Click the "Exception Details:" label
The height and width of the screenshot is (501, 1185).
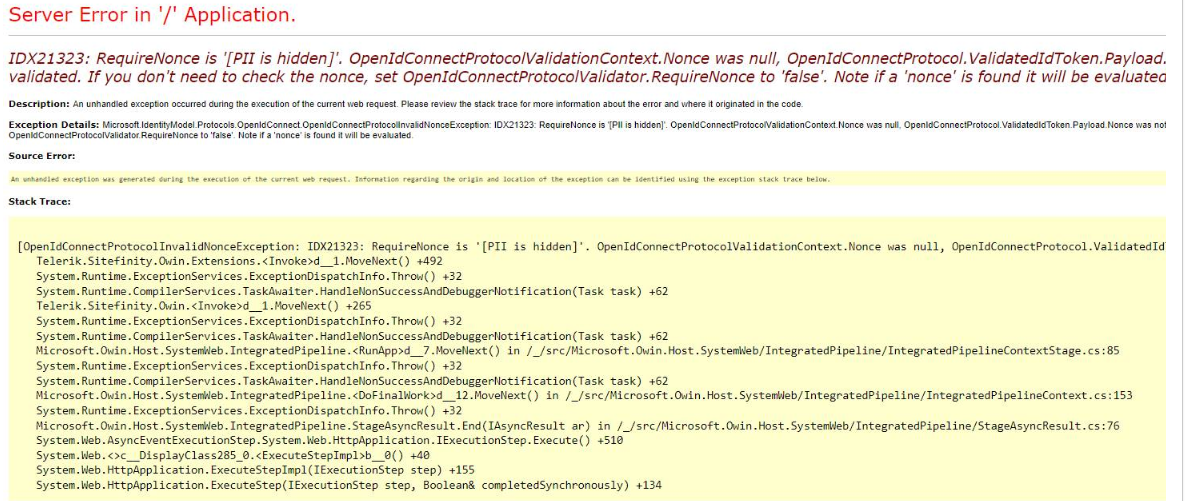(x=54, y=123)
